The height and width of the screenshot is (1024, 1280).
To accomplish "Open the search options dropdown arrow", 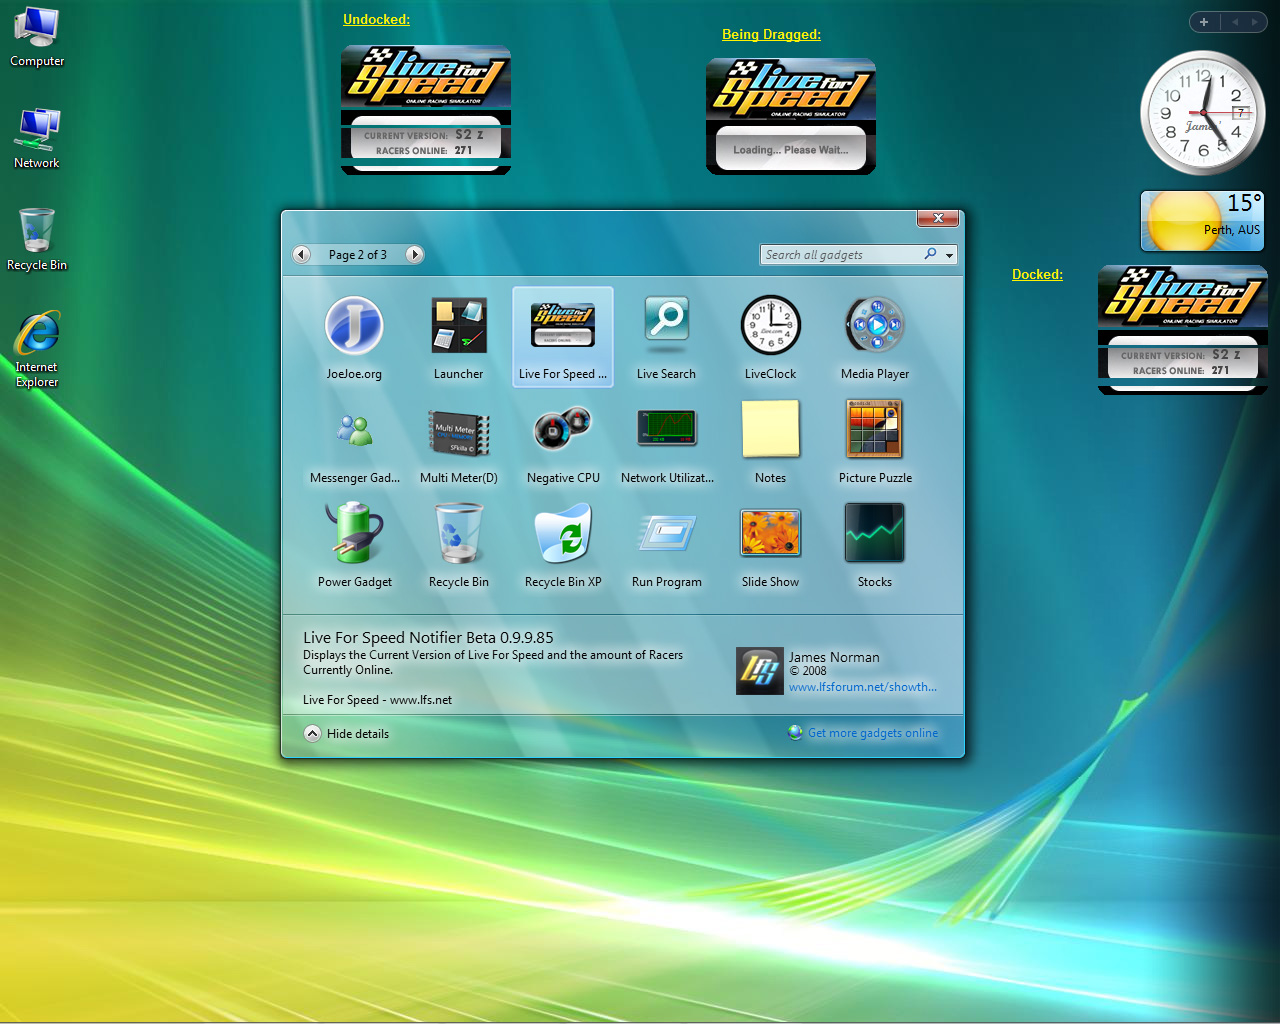I will point(949,255).
